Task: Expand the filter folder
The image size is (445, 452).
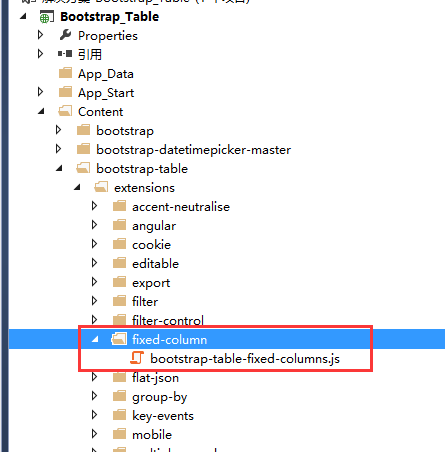Action: (94, 301)
